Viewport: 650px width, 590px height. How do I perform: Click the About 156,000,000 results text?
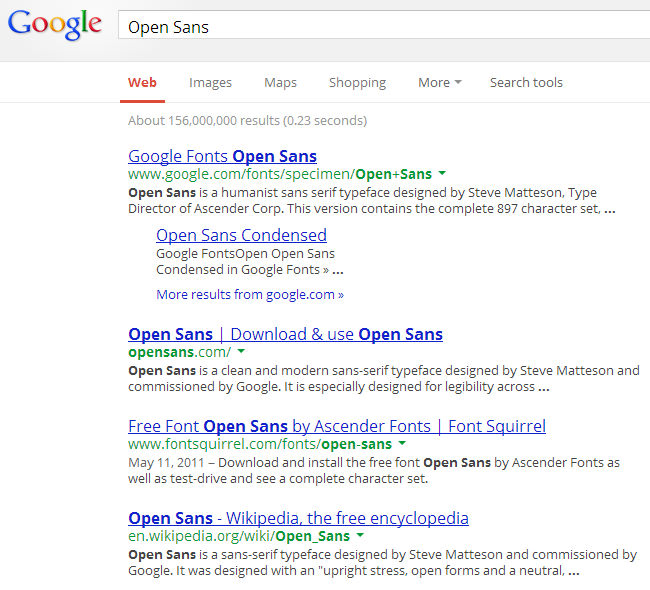(247, 121)
